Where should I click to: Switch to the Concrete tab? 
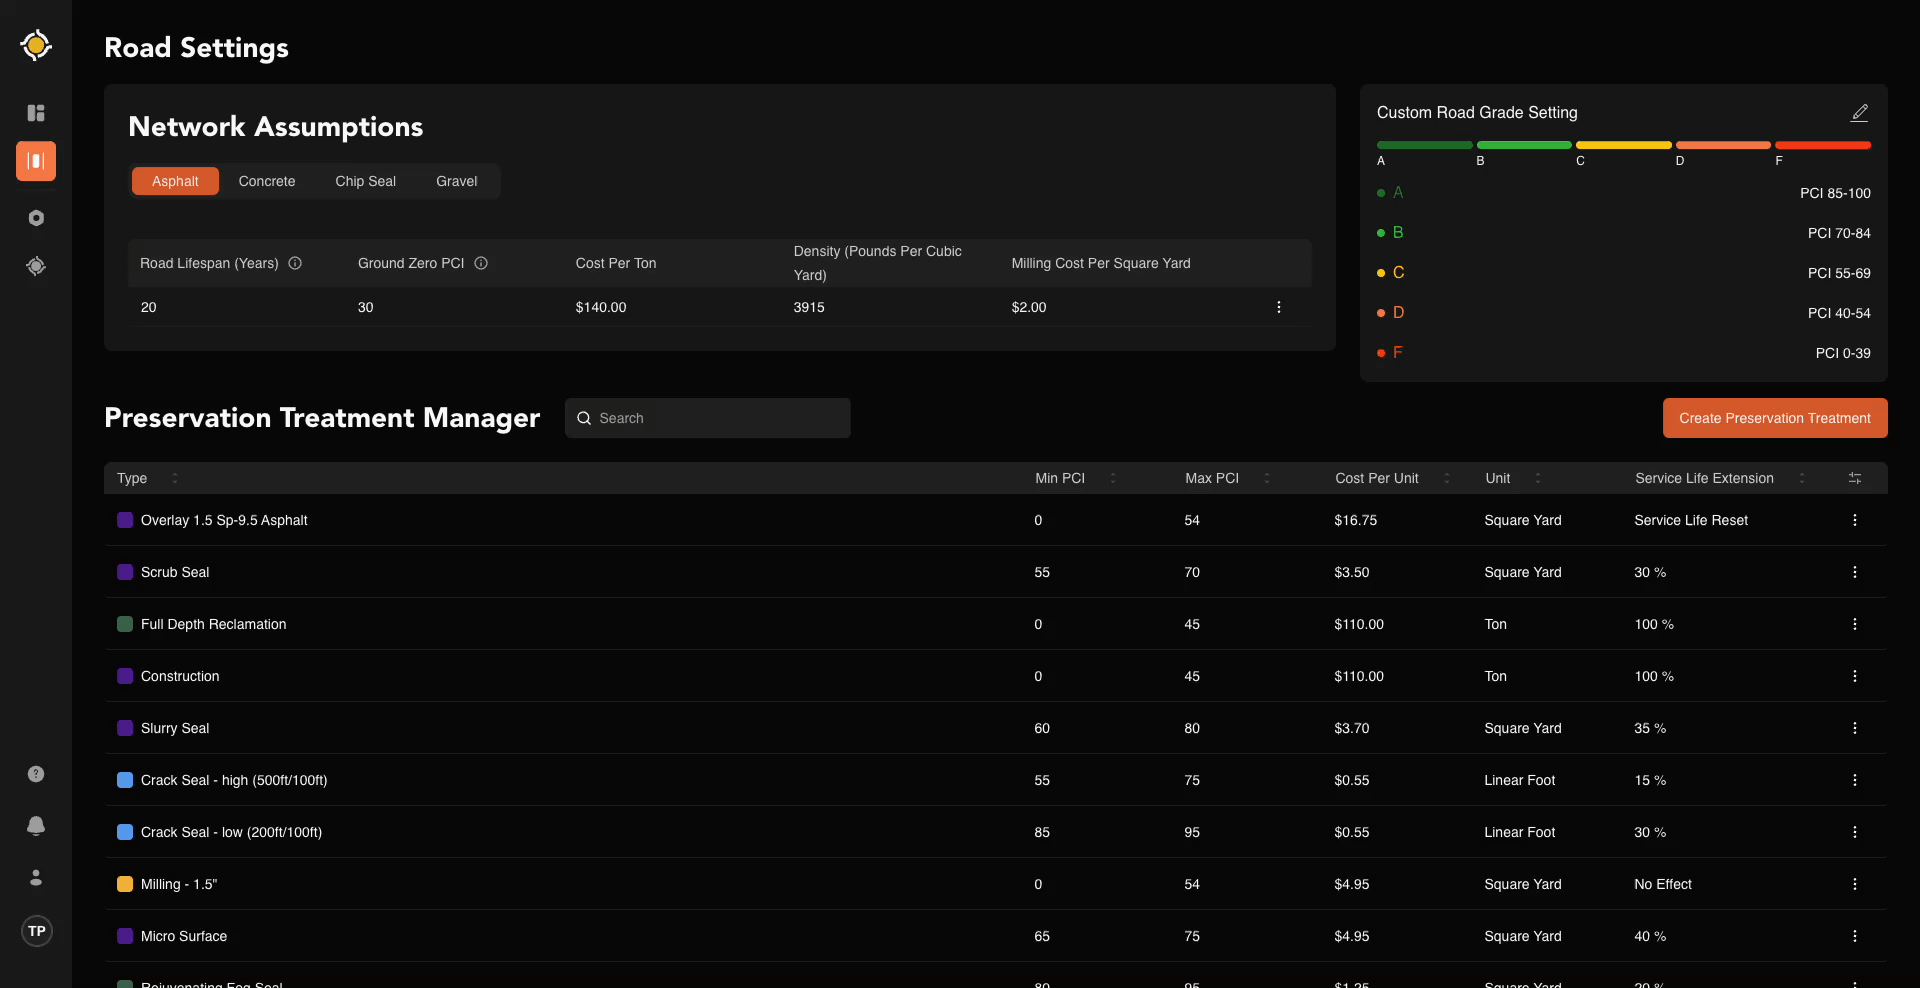266,181
